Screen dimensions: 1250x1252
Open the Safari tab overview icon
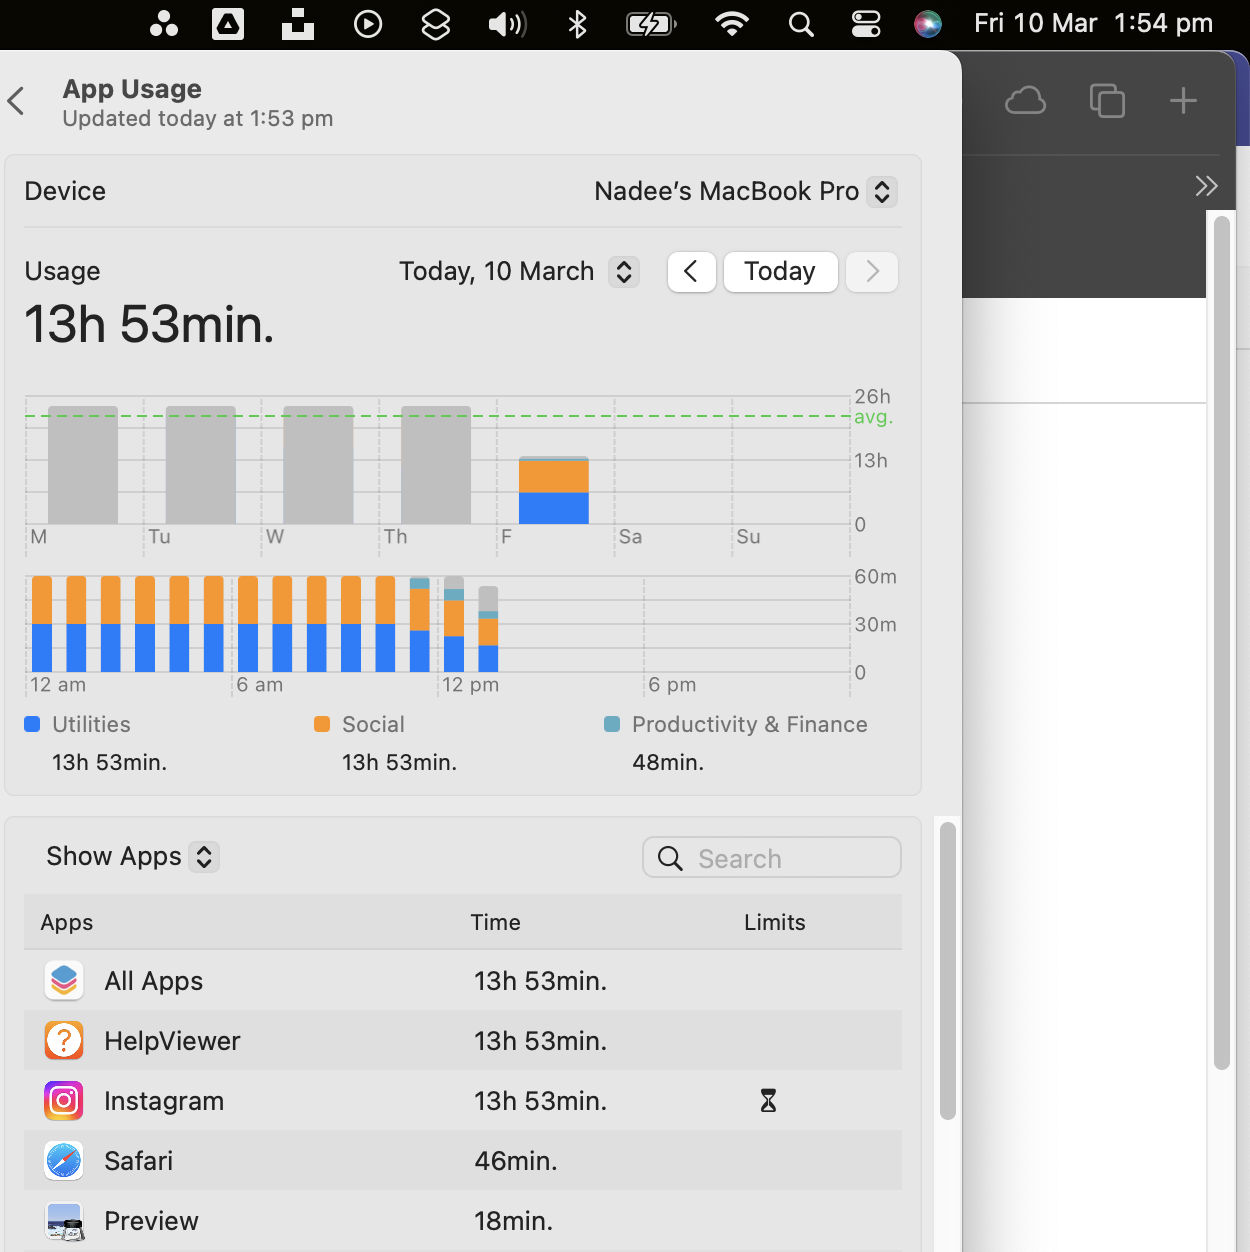point(1107,101)
